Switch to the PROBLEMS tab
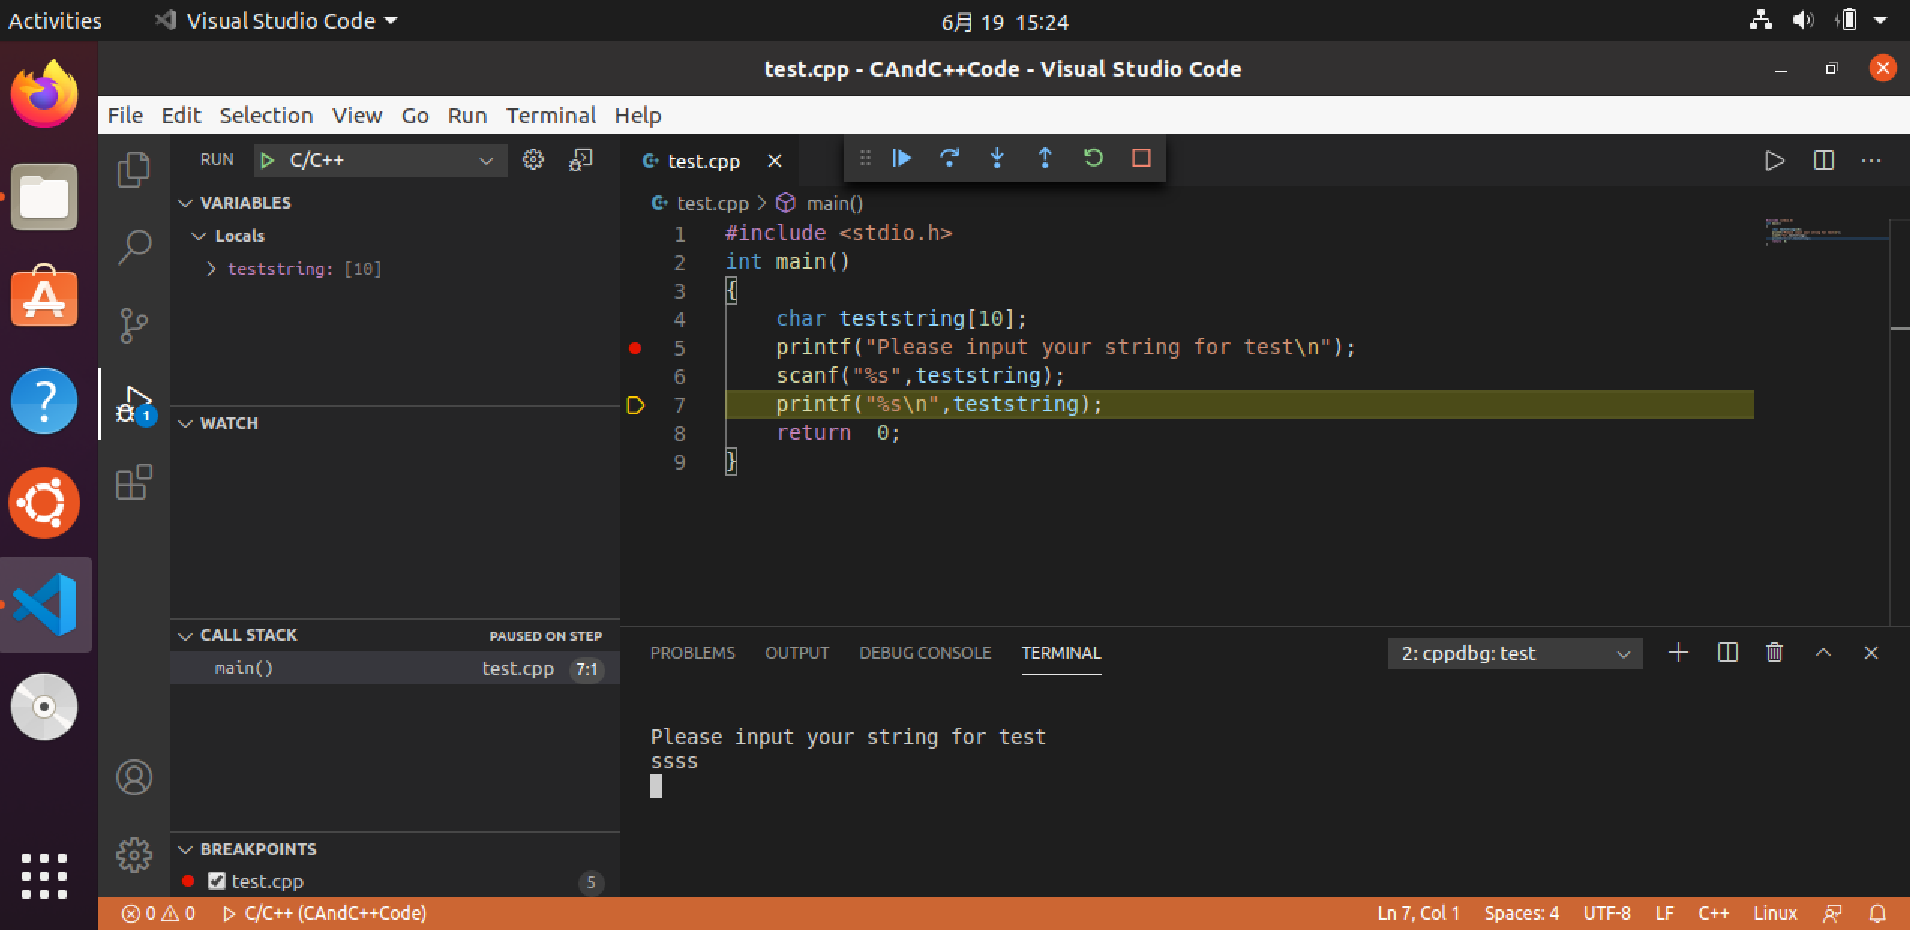This screenshot has width=1910, height=930. coord(693,653)
